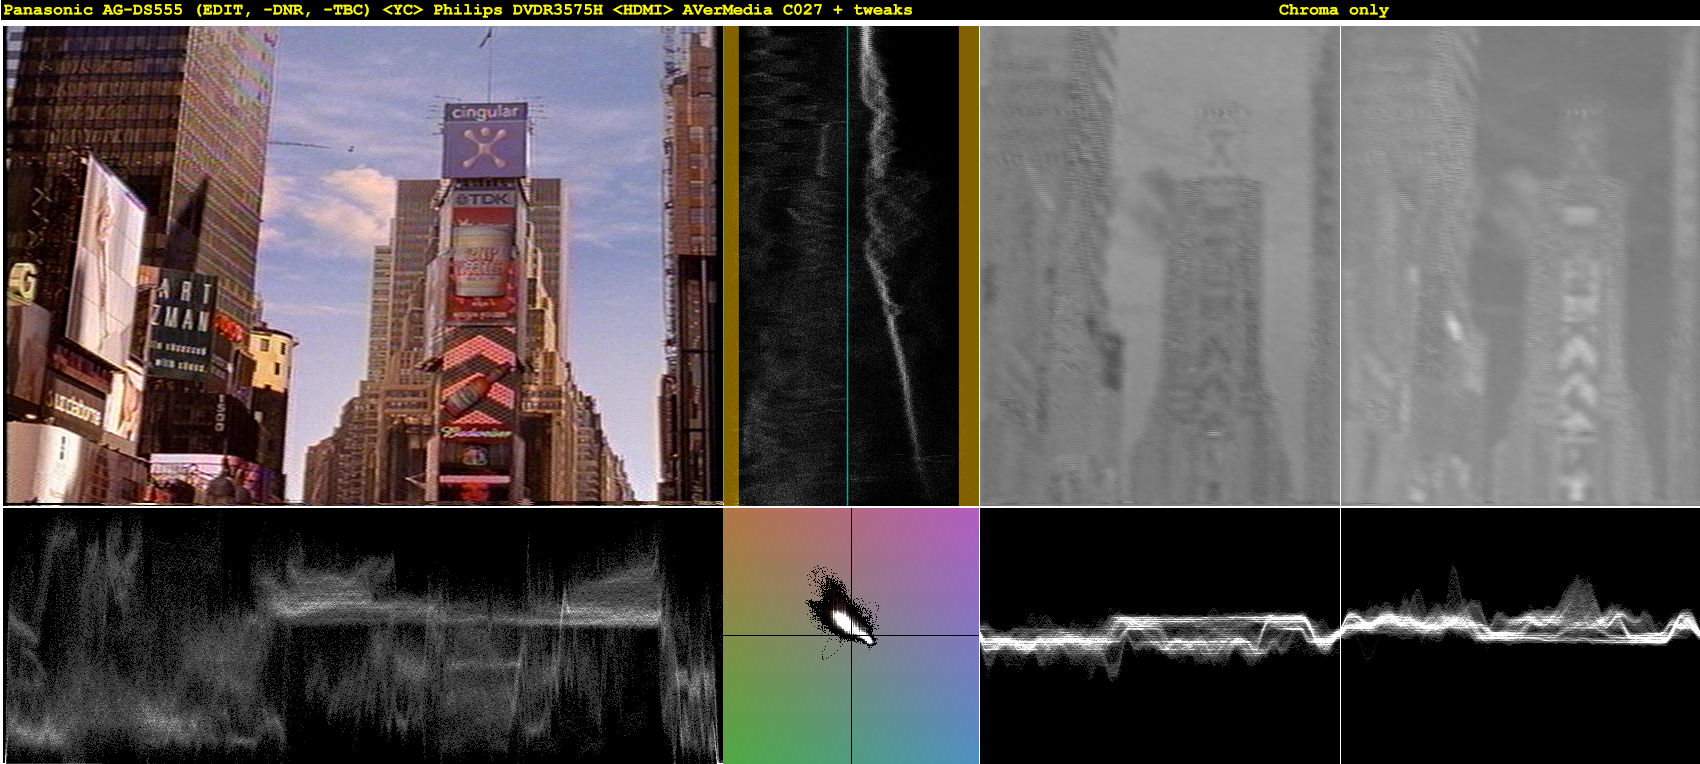
Task: Select the vectorscope crosshair center
Action: (851, 635)
